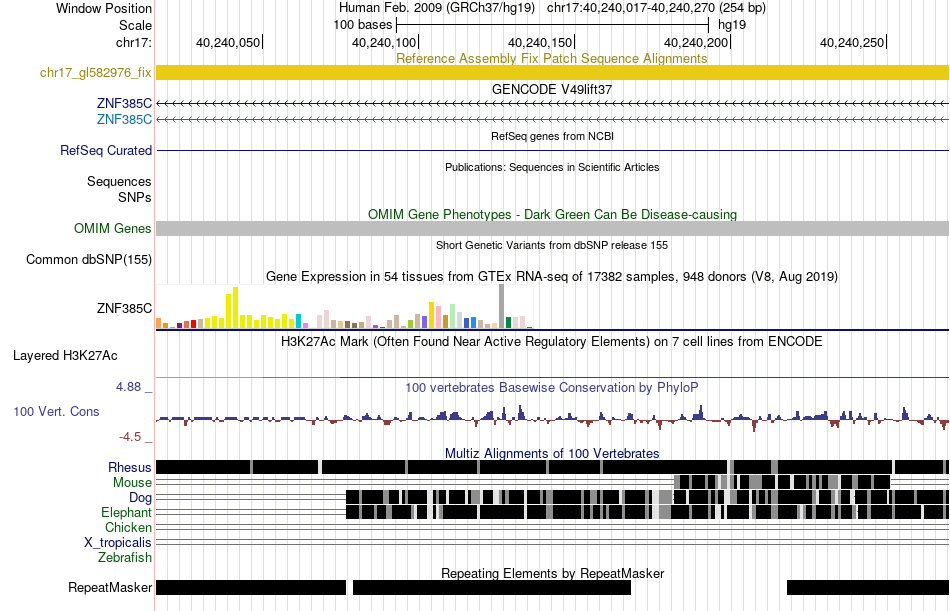950x611 pixels.
Task: Click the OMIM Genes track label
Action: point(113,229)
